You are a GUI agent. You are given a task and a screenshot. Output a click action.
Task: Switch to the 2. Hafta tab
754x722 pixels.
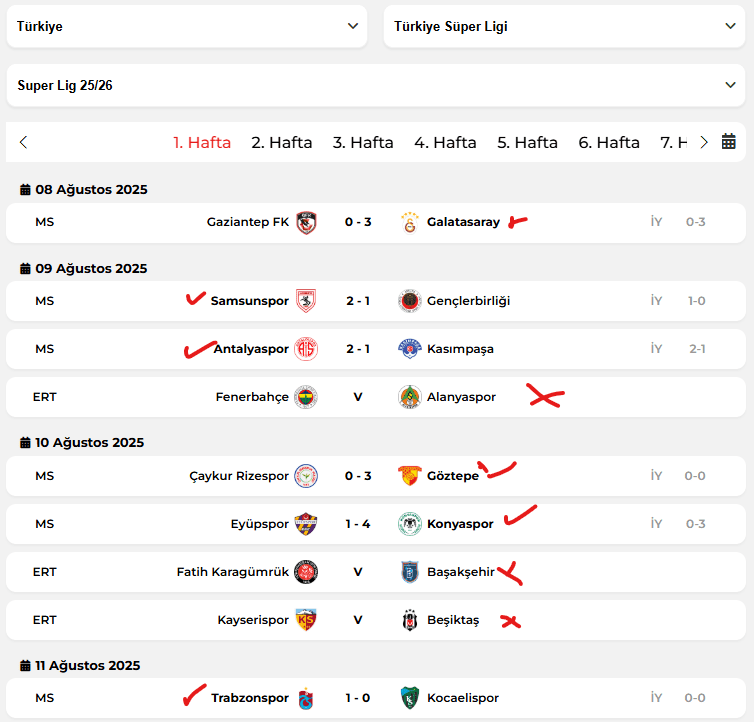coord(282,142)
